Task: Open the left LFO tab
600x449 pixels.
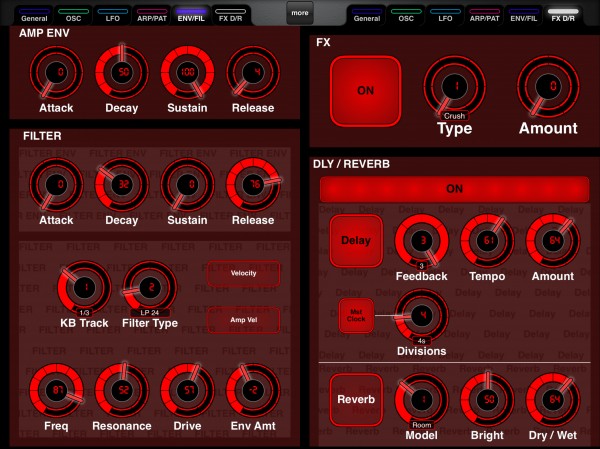Action: pos(112,15)
